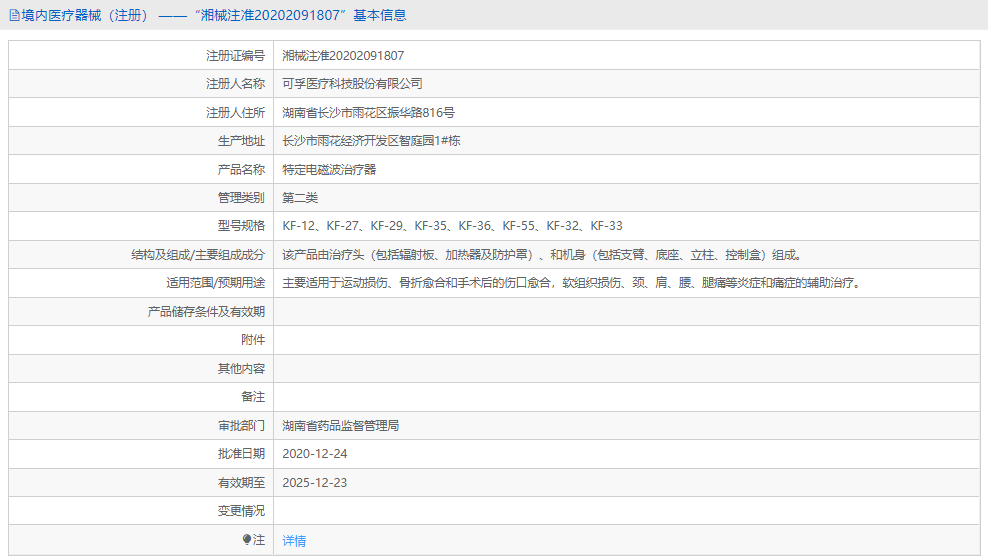Select registration number value 湘械注准20202091807
The image size is (988, 560).
tap(343, 55)
